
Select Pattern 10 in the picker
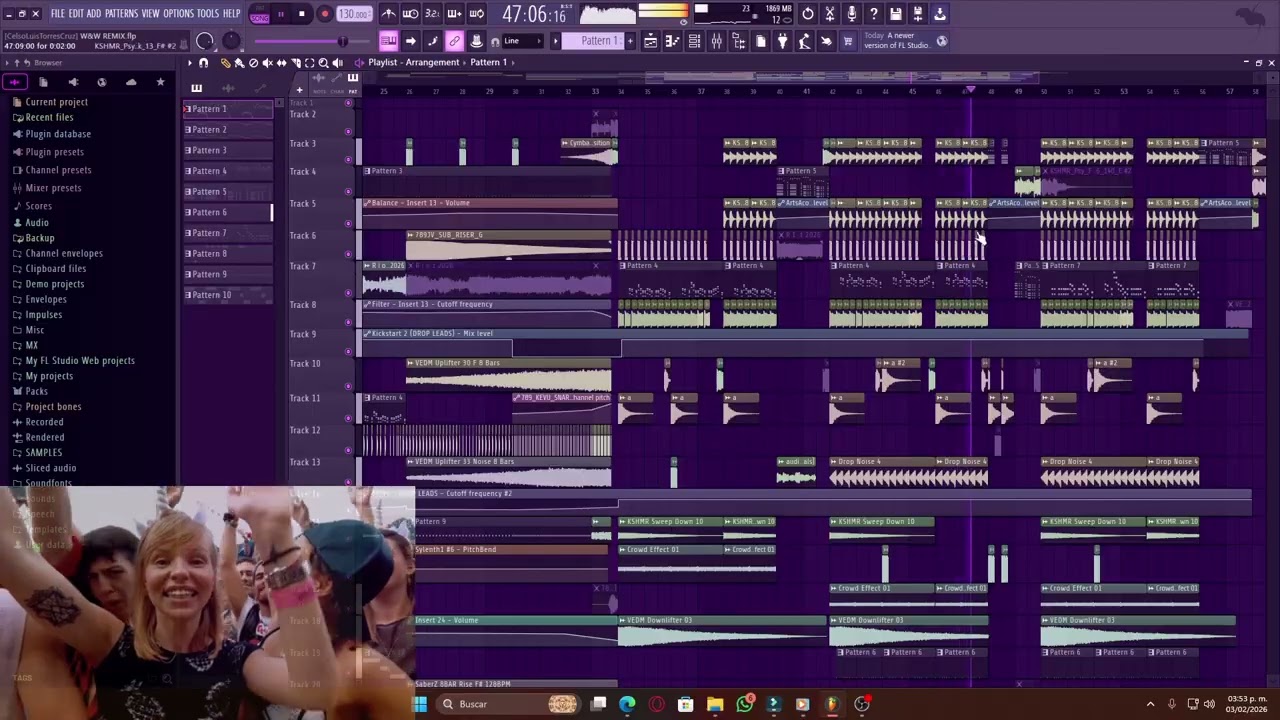coord(228,295)
